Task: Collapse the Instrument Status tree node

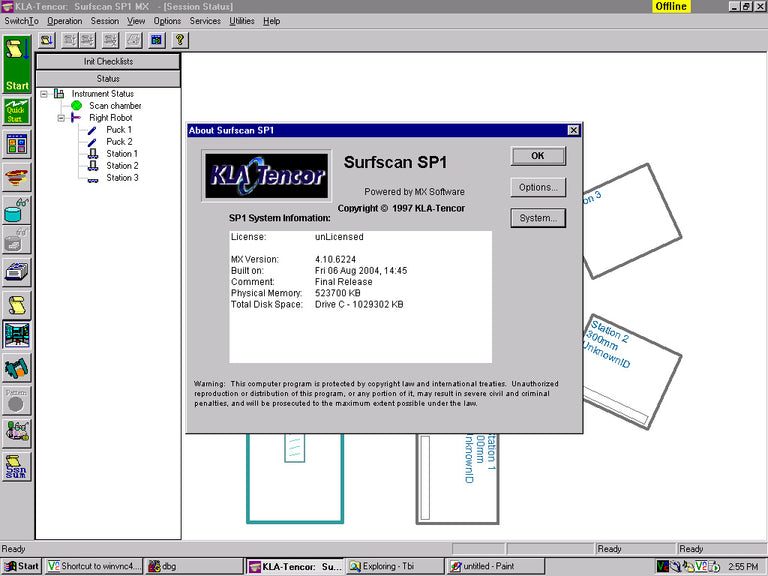Action: 44,94
